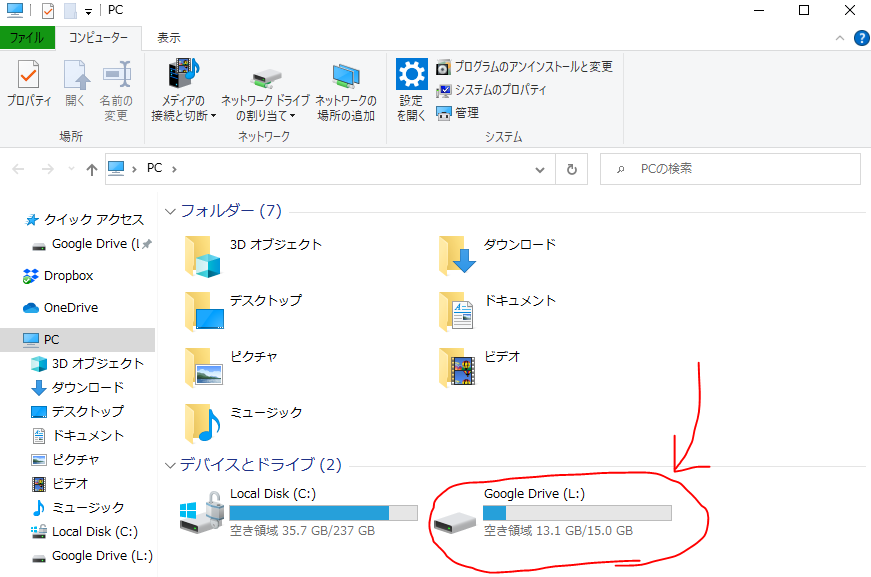
Task: Click プログラムのアンインストールと変更
Action: click(524, 67)
